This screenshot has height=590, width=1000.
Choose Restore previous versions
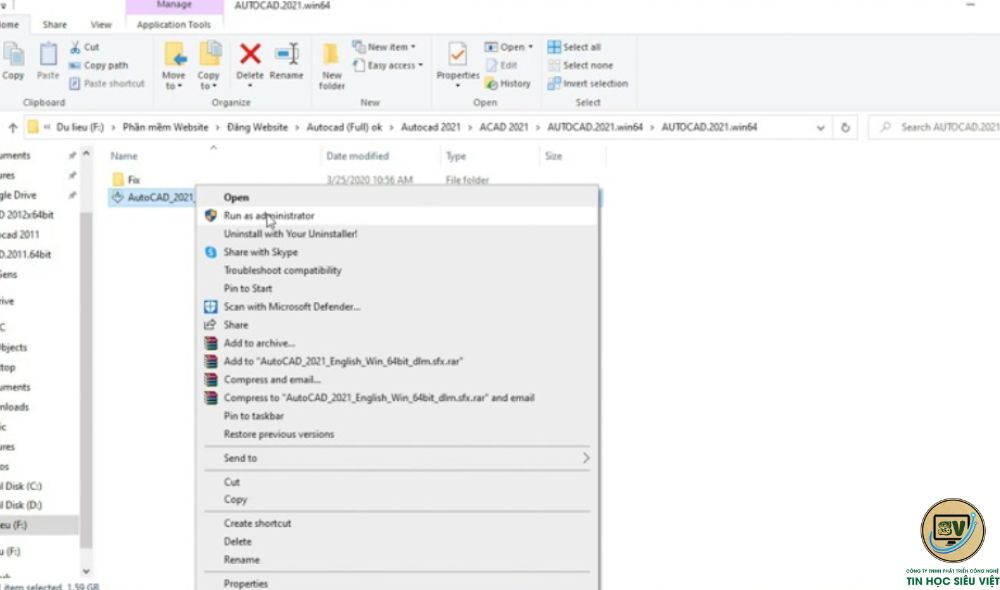[x=398, y=434]
